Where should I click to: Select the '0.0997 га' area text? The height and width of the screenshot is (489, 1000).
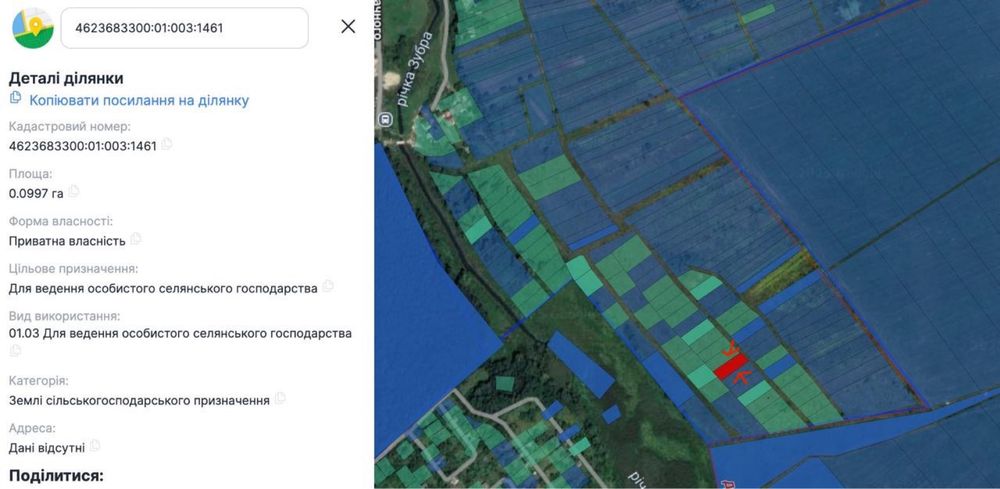click(x=36, y=193)
